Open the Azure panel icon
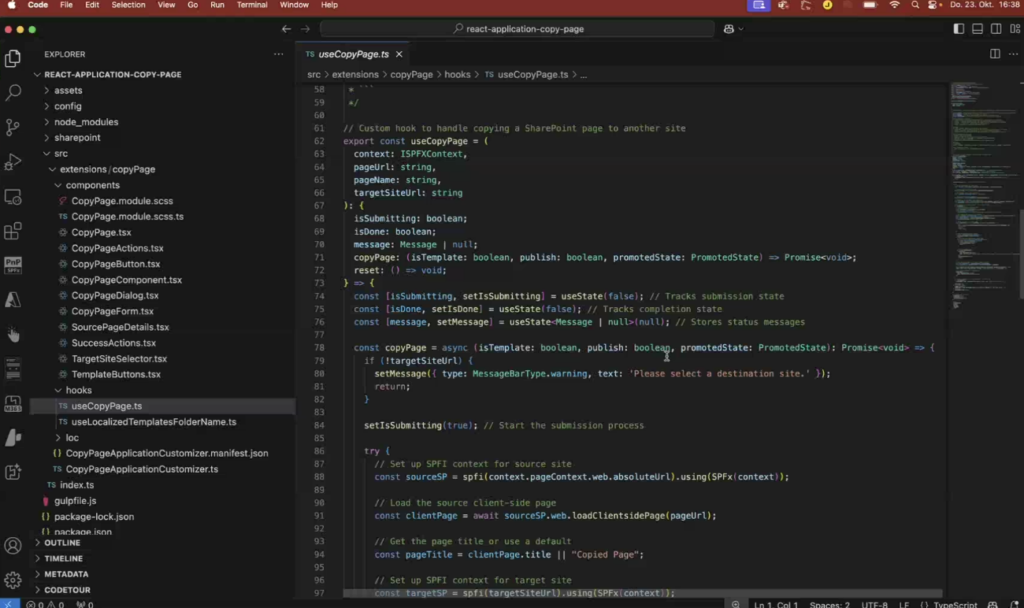This screenshot has width=1024, height=608. pos(13,299)
